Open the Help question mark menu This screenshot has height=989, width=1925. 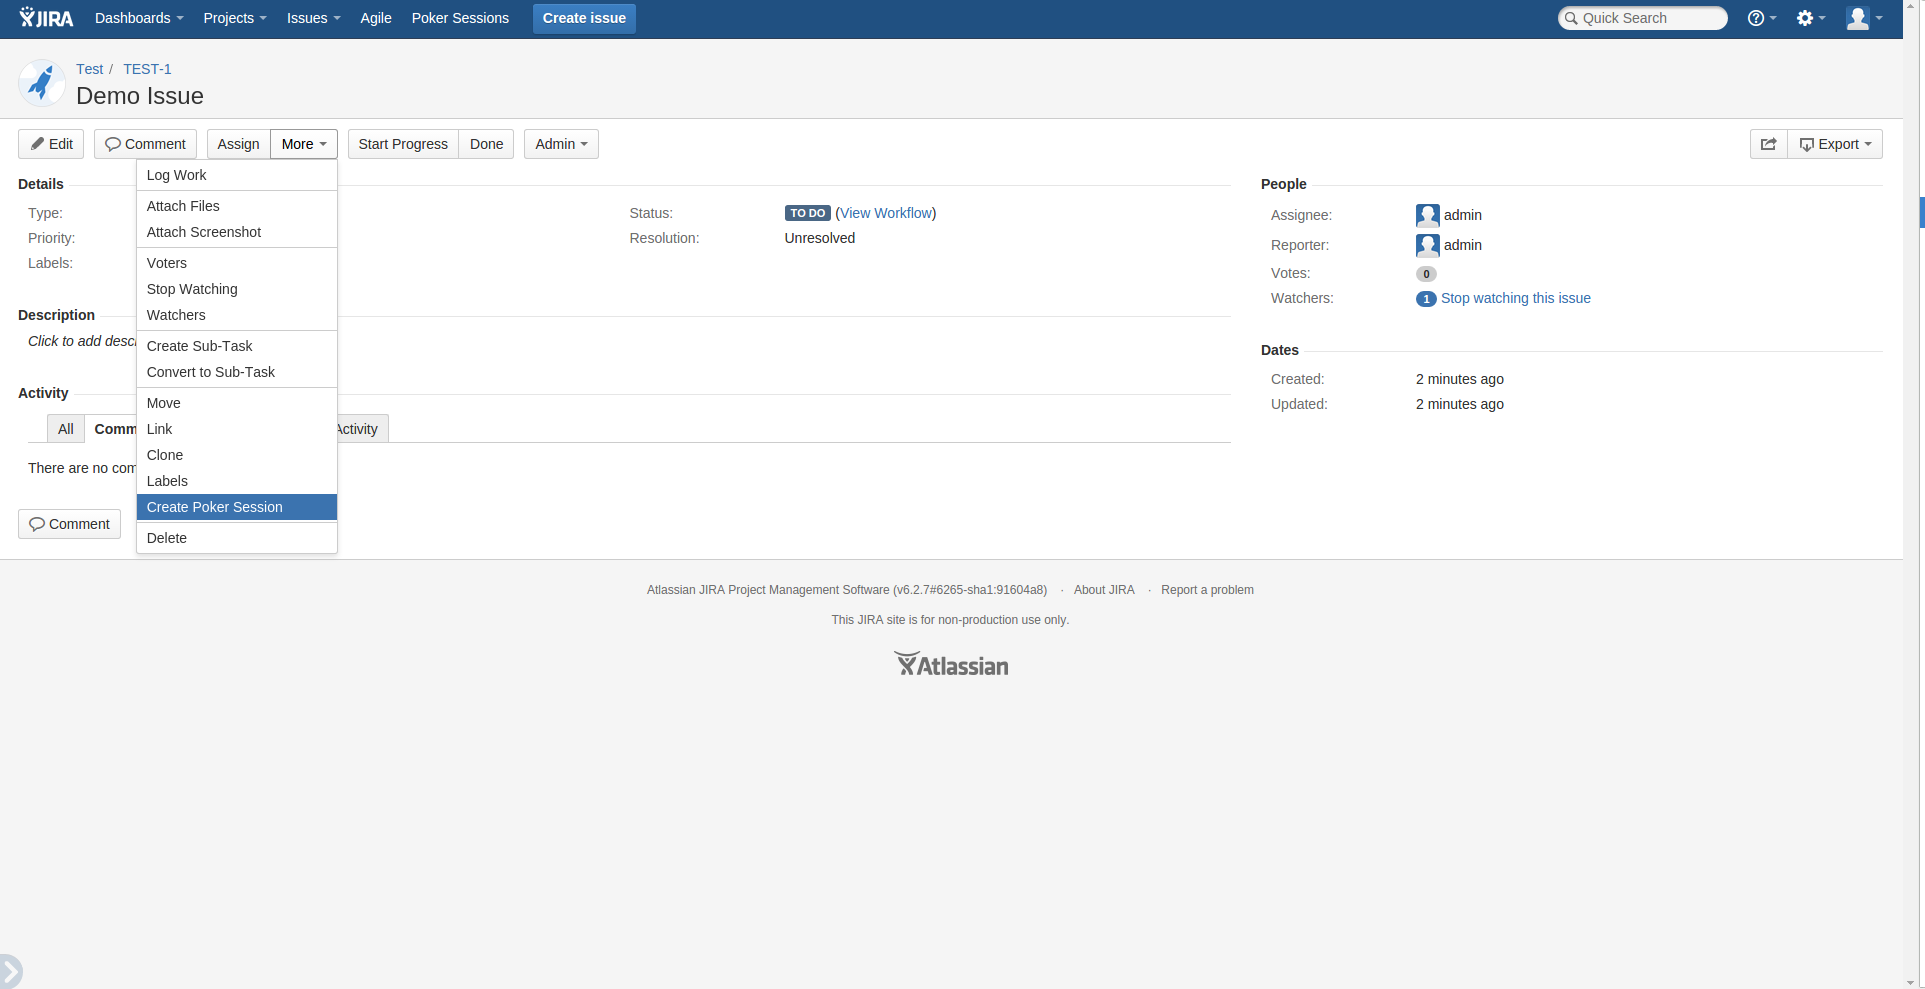(x=1761, y=18)
